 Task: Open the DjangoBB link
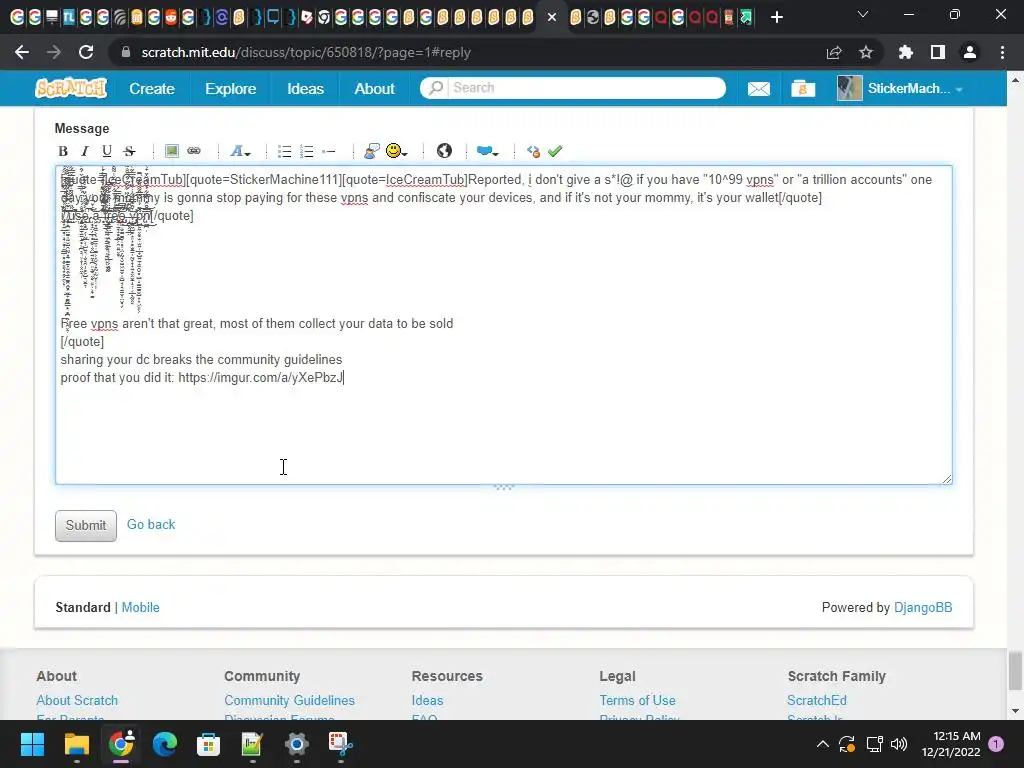point(923,607)
